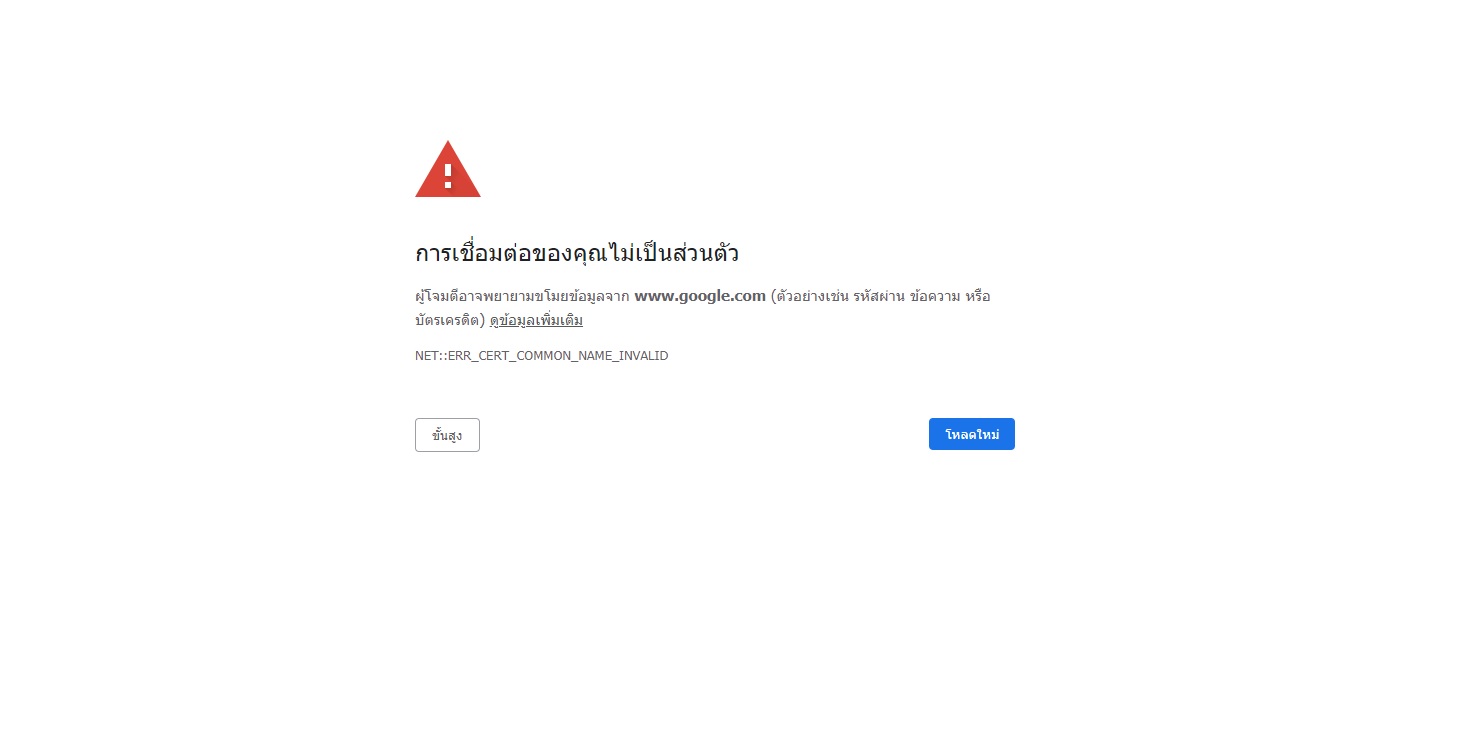Image resolution: width=1483 pixels, height=730 pixels.
Task: Click the word บัตรเครดิต in the warning text
Action: [x=450, y=321]
